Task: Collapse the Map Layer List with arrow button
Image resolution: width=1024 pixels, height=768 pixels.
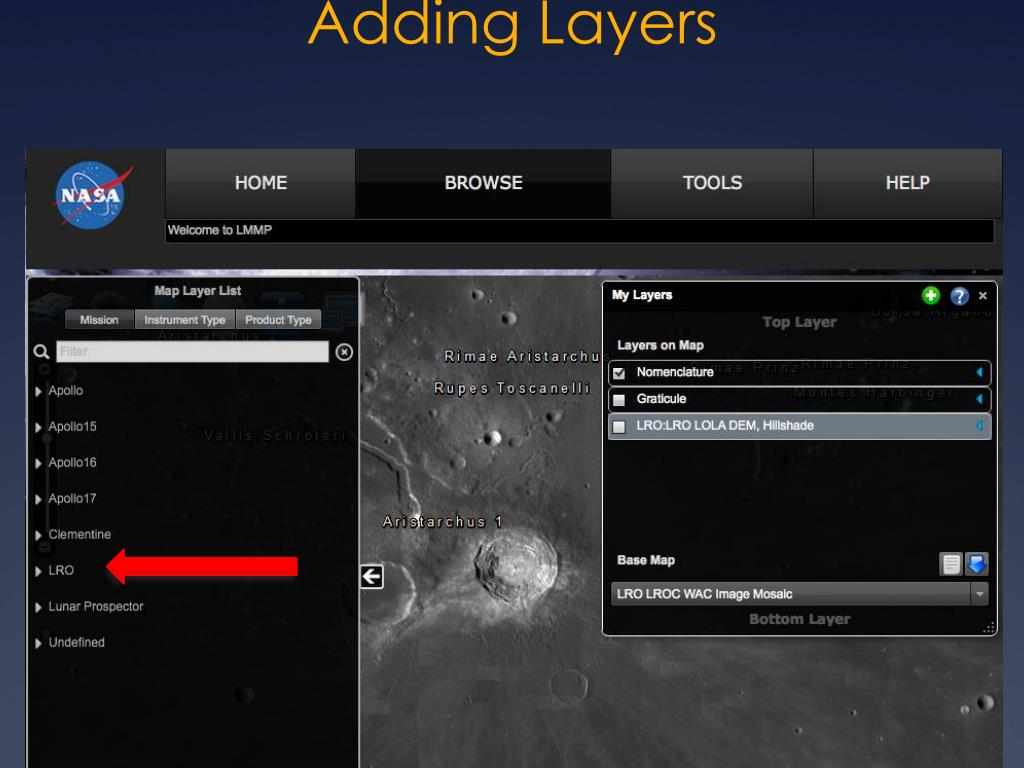Action: [372, 577]
